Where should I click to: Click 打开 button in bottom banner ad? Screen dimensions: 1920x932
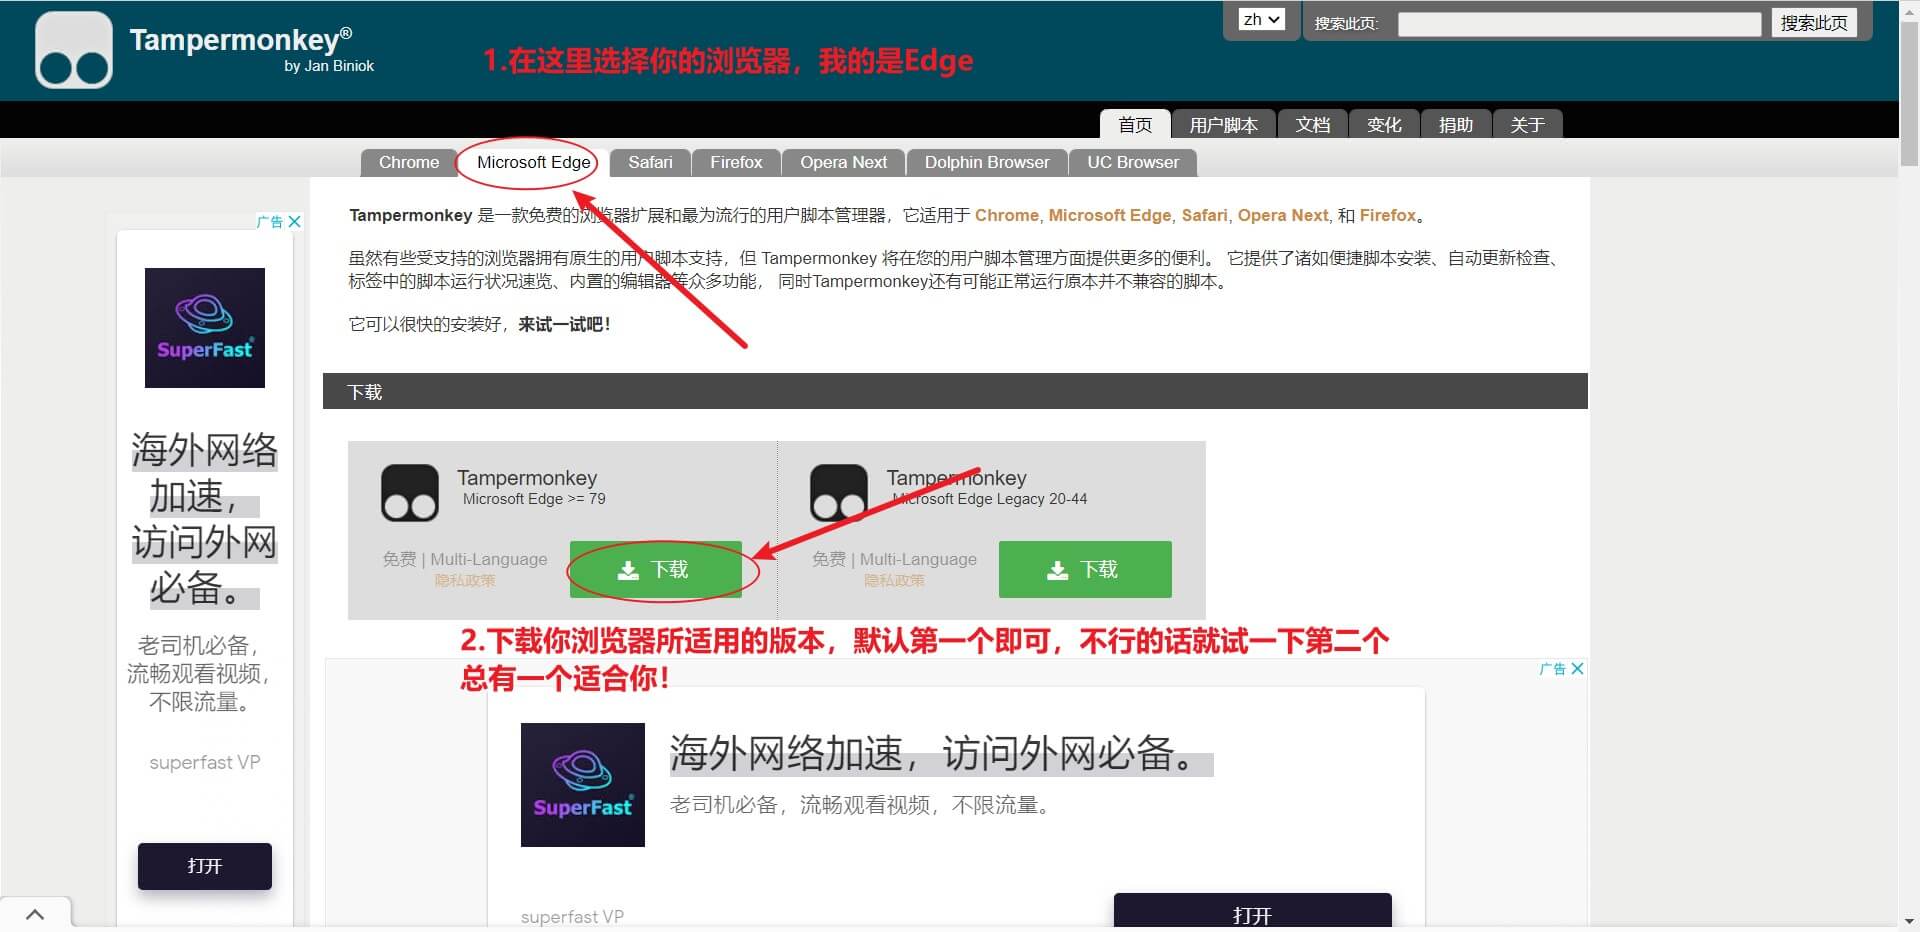[1253, 912]
